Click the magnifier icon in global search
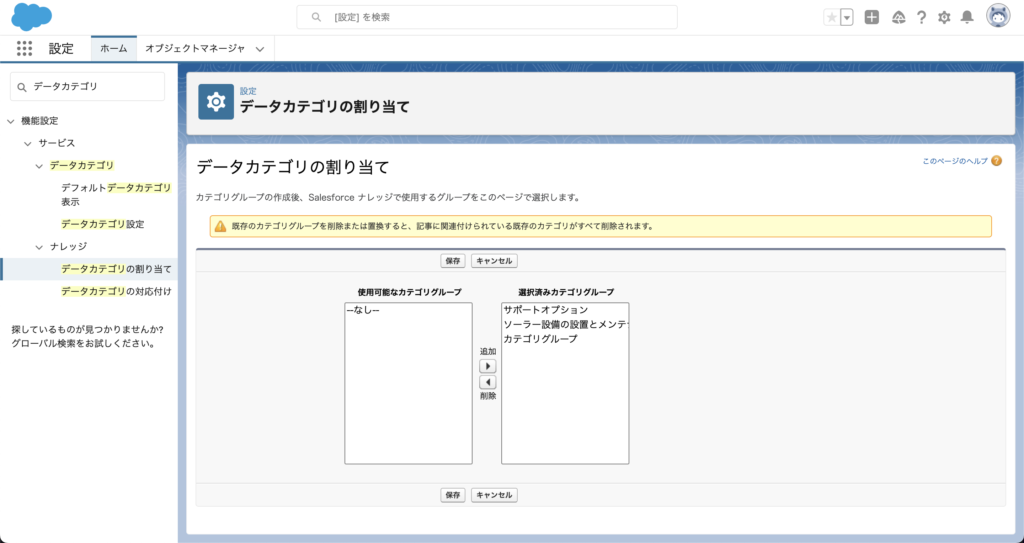The image size is (1024, 543). pyautogui.click(x=316, y=18)
